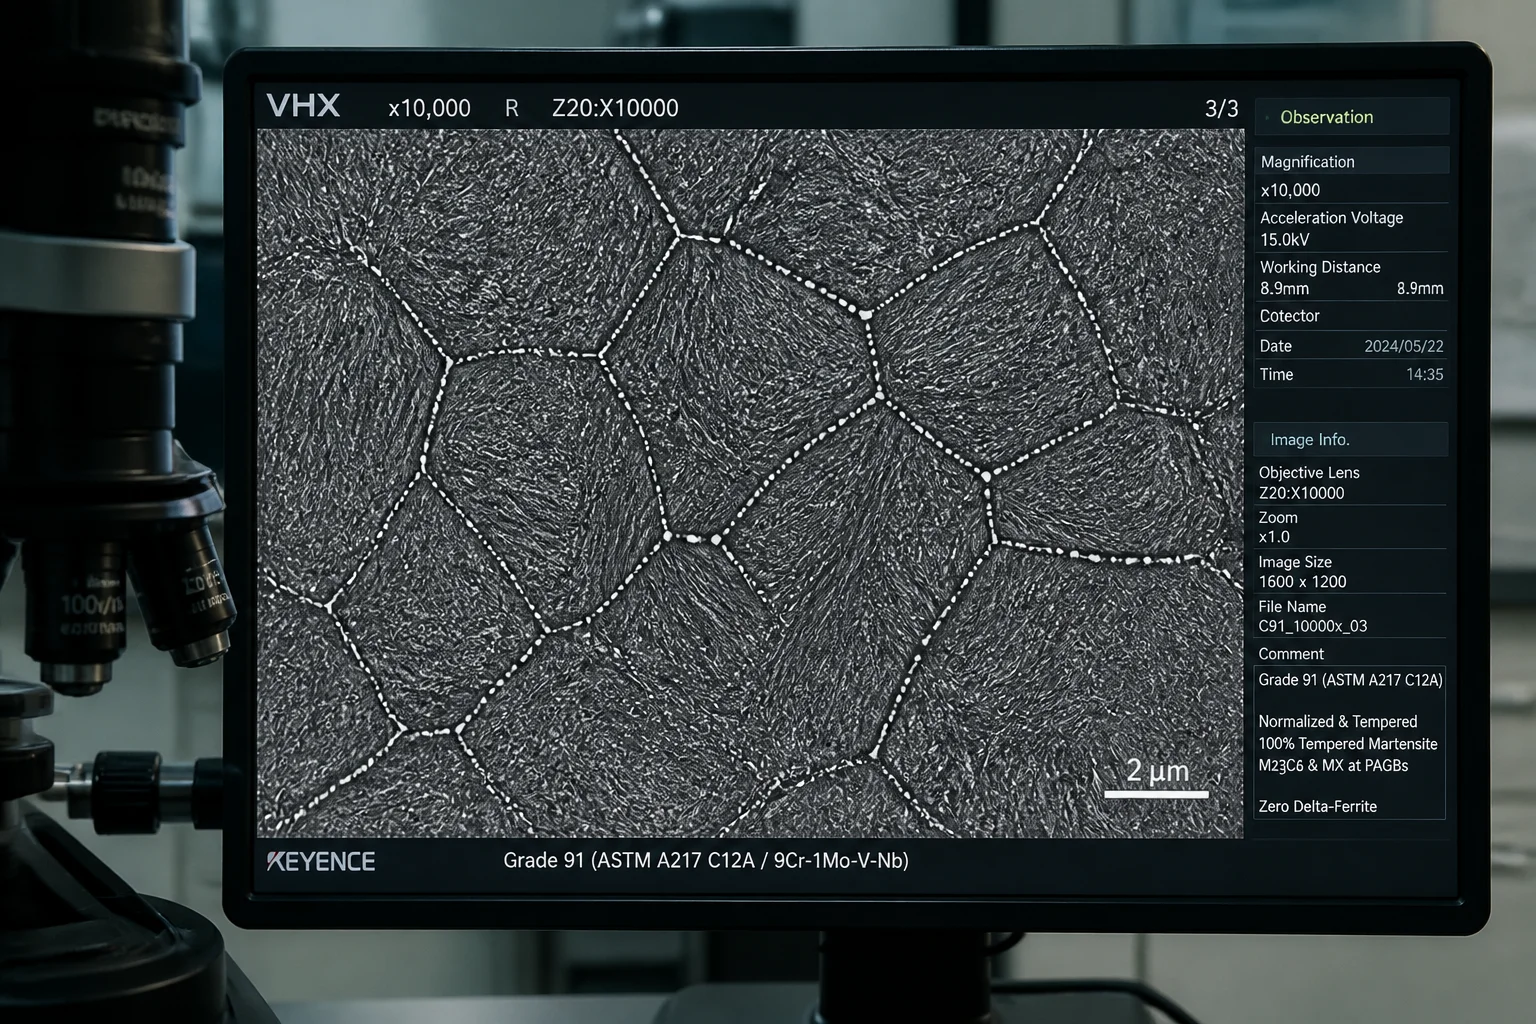Select the 1600 x 1200 image size value

pyautogui.click(x=1302, y=582)
